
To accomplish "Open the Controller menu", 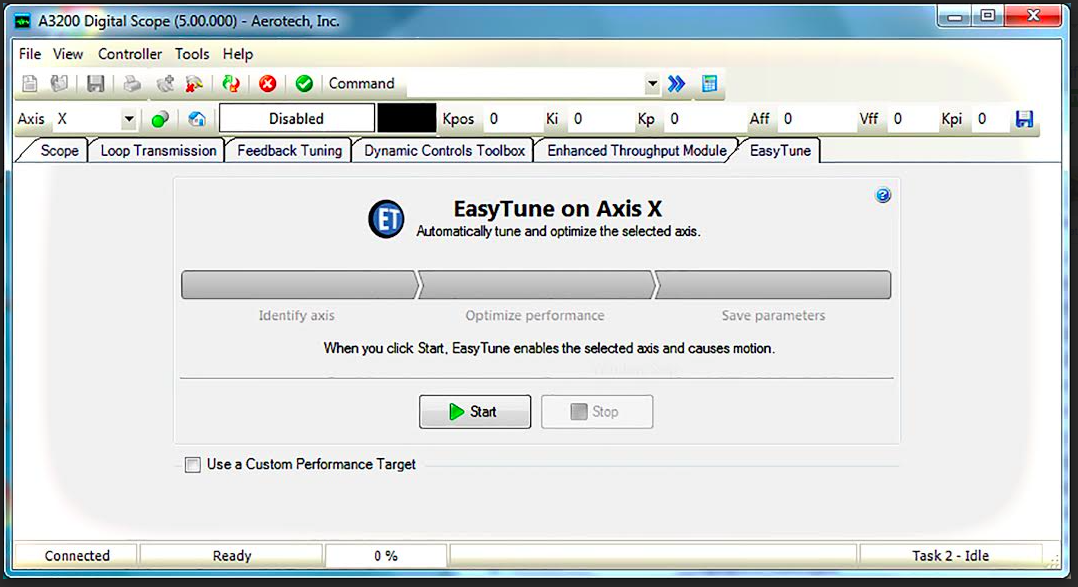I will click(129, 54).
